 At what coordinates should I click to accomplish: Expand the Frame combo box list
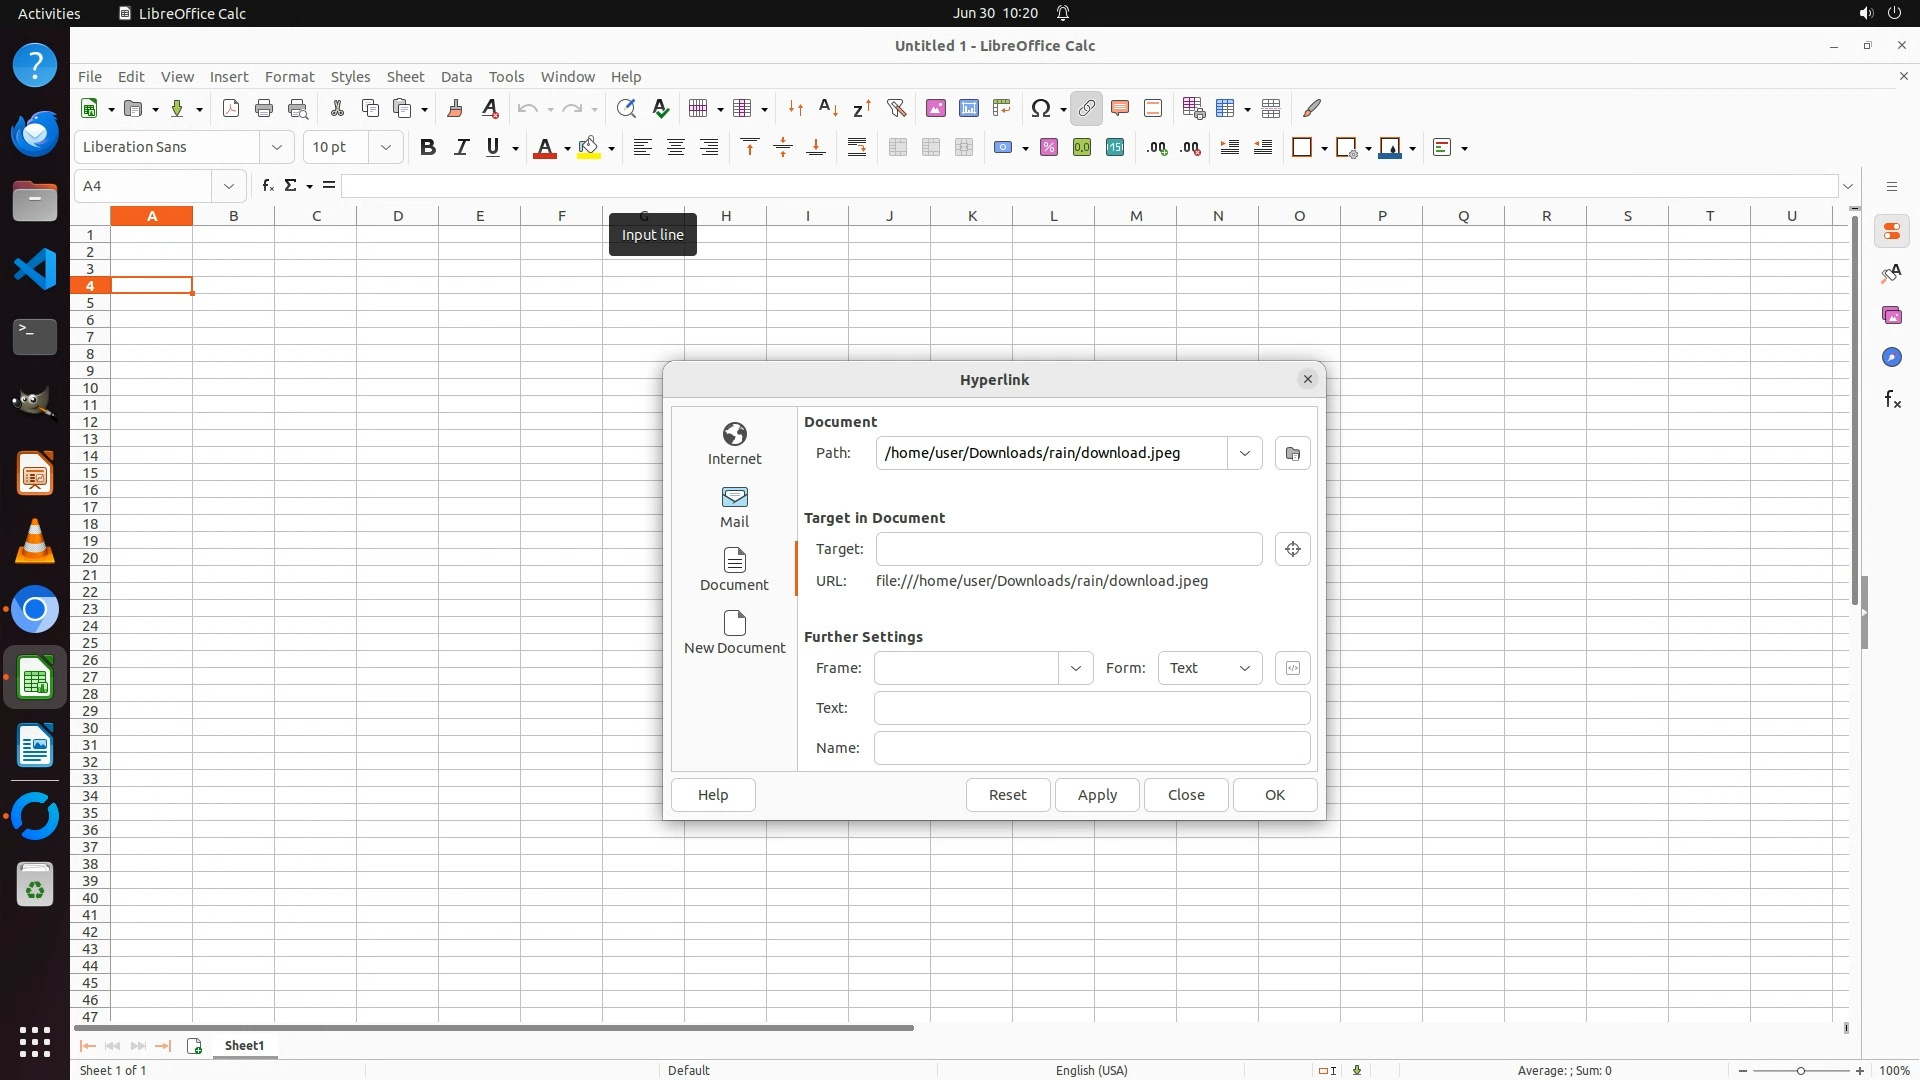[x=1075, y=668]
